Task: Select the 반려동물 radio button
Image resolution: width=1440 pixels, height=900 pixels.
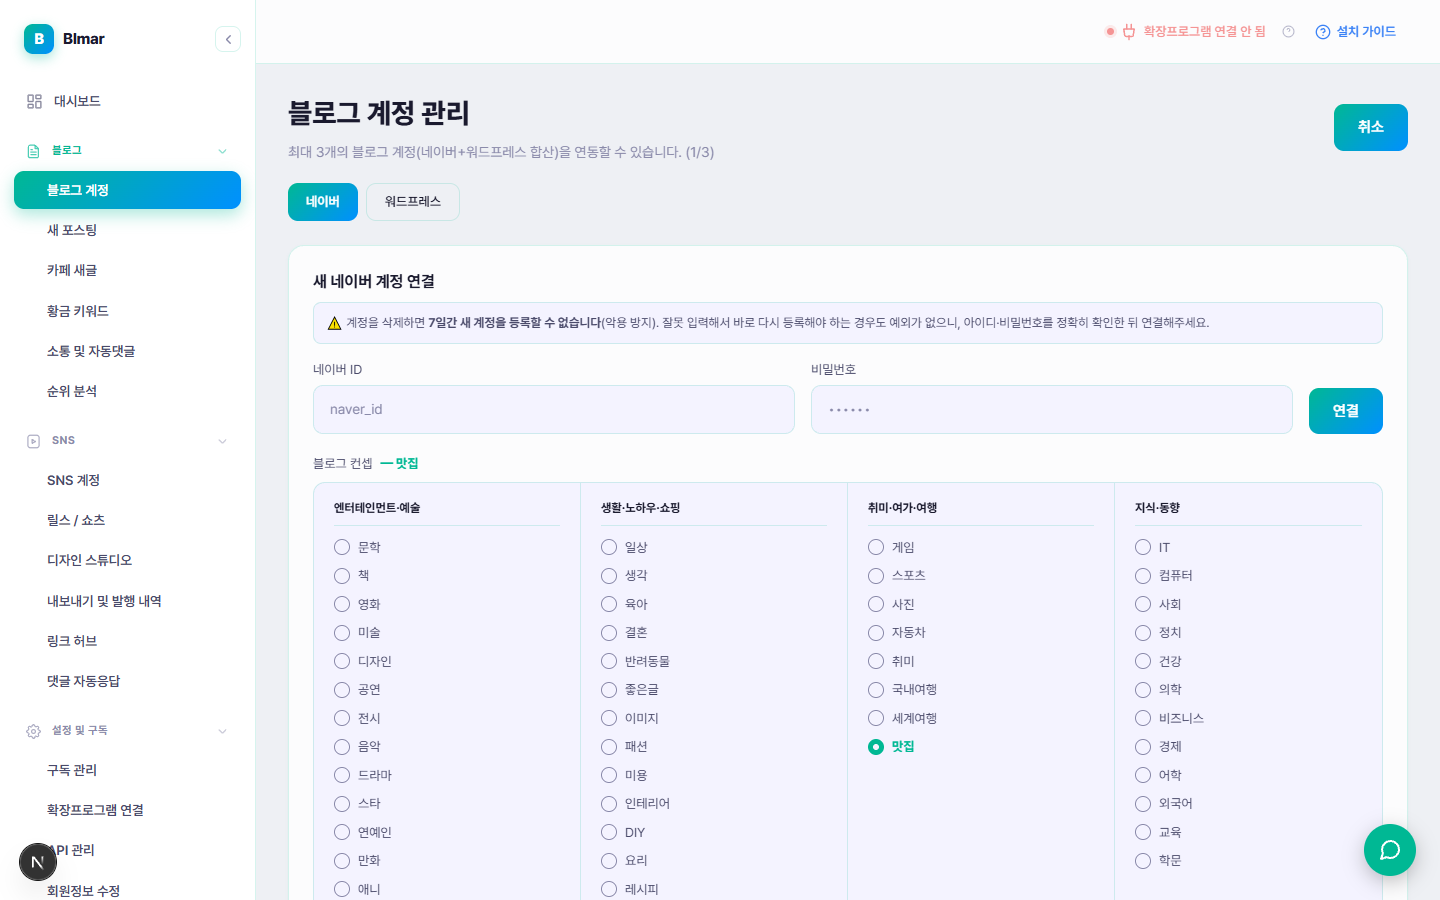Action: click(609, 661)
